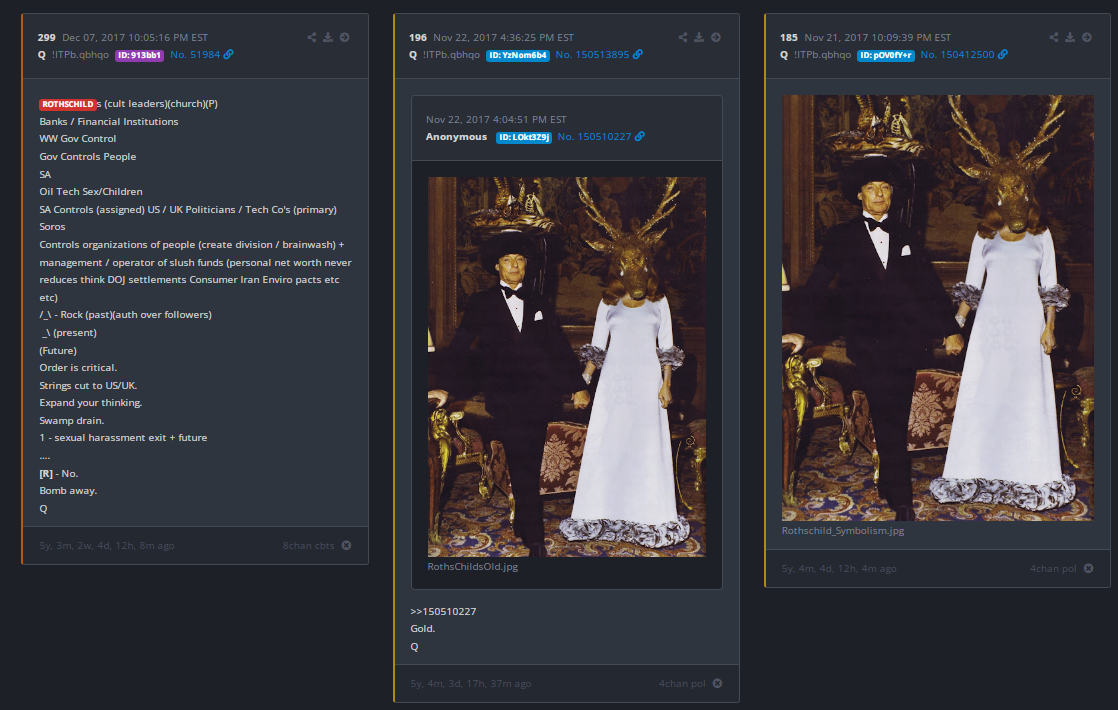This screenshot has width=1118, height=710.
Task: Click the line Soros
Action: [x=52, y=226]
